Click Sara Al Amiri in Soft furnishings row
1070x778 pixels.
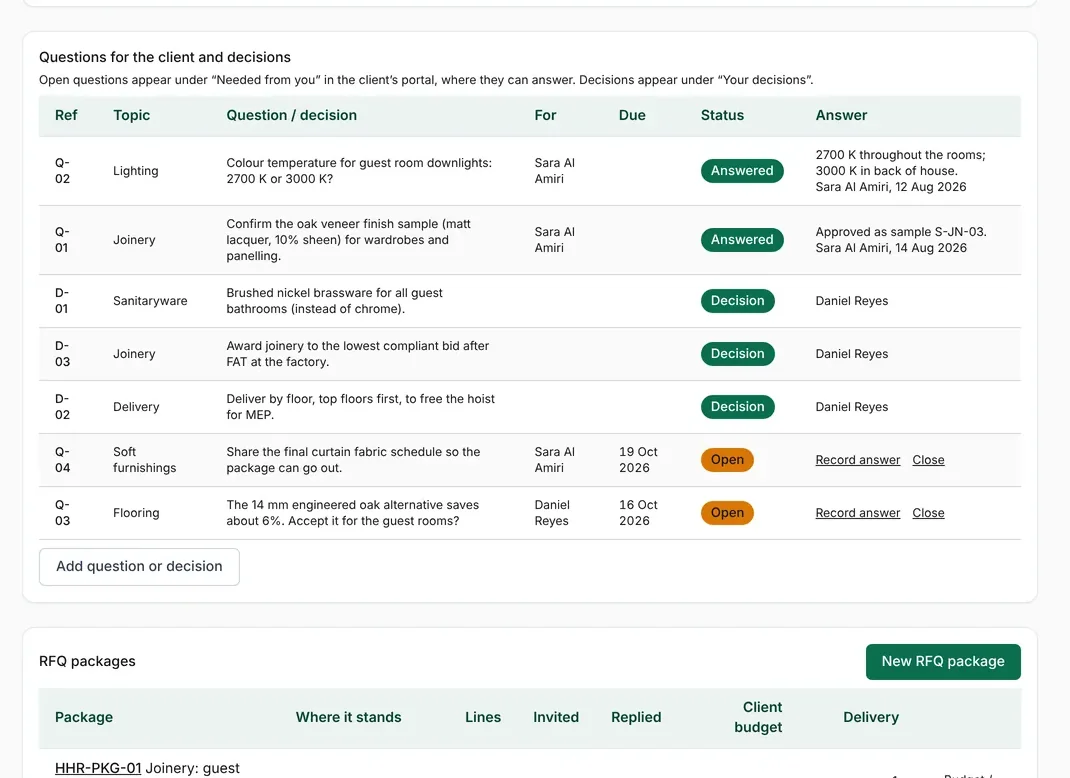(555, 460)
